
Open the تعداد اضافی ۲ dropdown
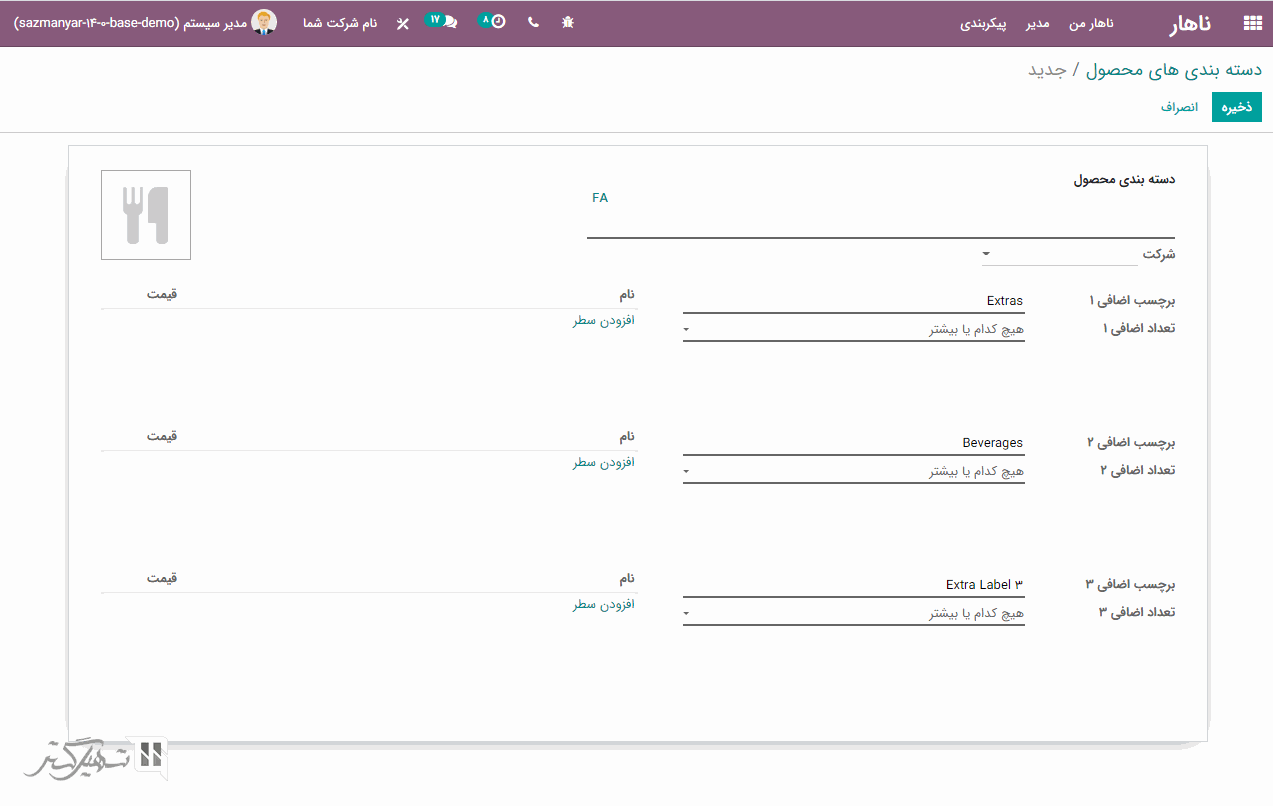[853, 471]
